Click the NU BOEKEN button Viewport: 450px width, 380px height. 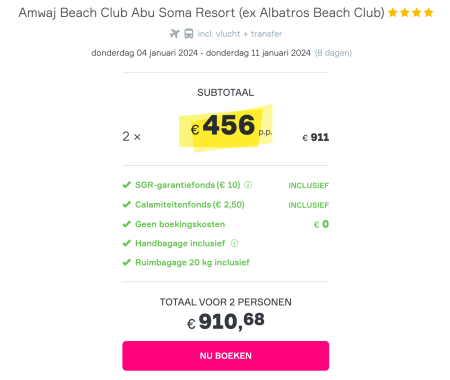coord(225,356)
